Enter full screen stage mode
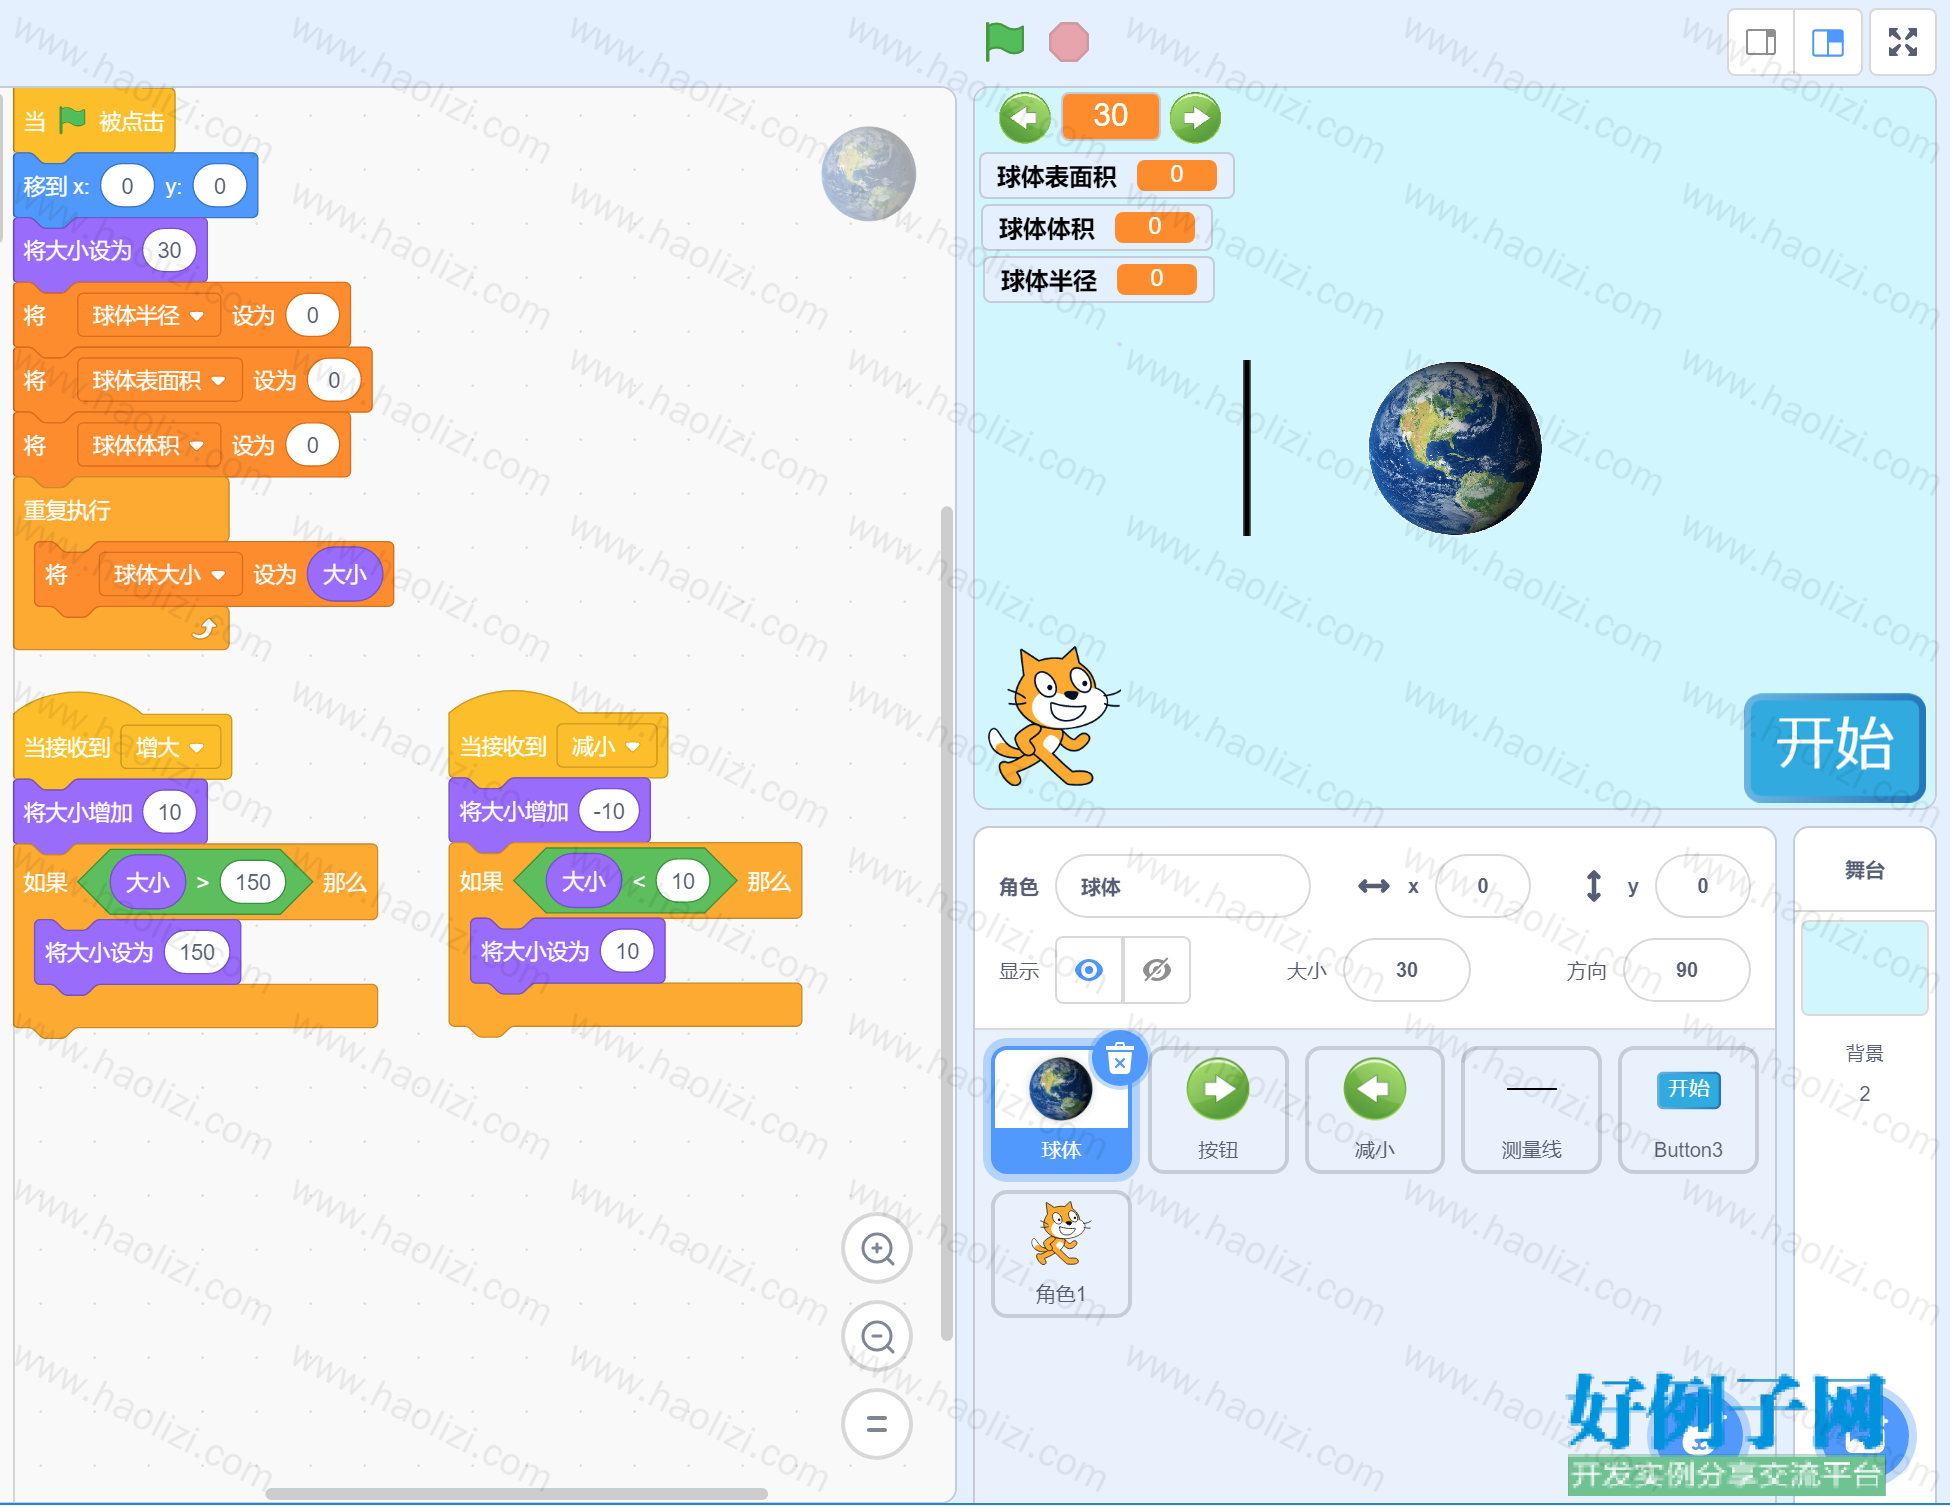1950x1506 pixels. click(x=1902, y=42)
